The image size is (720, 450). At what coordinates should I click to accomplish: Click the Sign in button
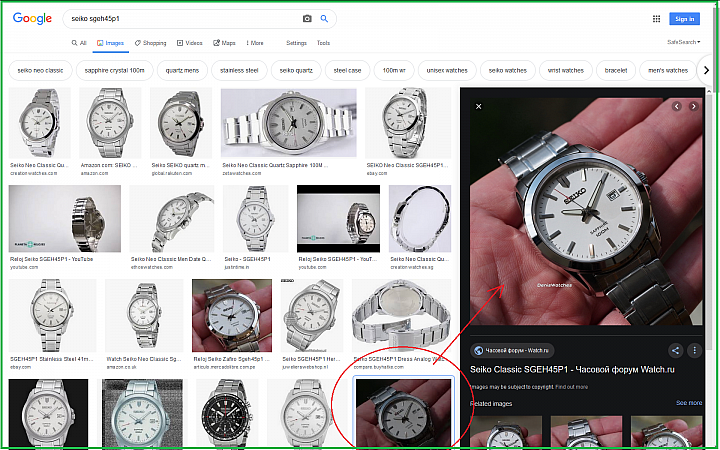(685, 19)
